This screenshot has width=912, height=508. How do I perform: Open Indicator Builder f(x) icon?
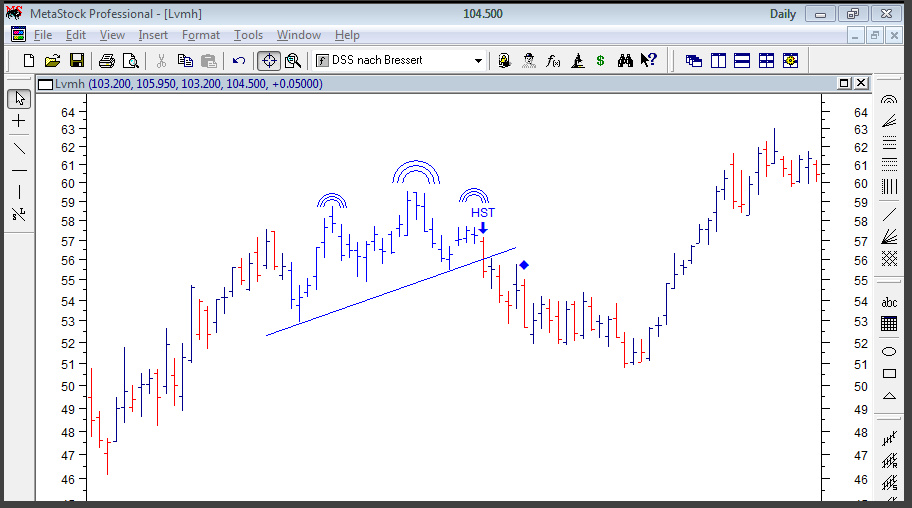click(x=553, y=61)
